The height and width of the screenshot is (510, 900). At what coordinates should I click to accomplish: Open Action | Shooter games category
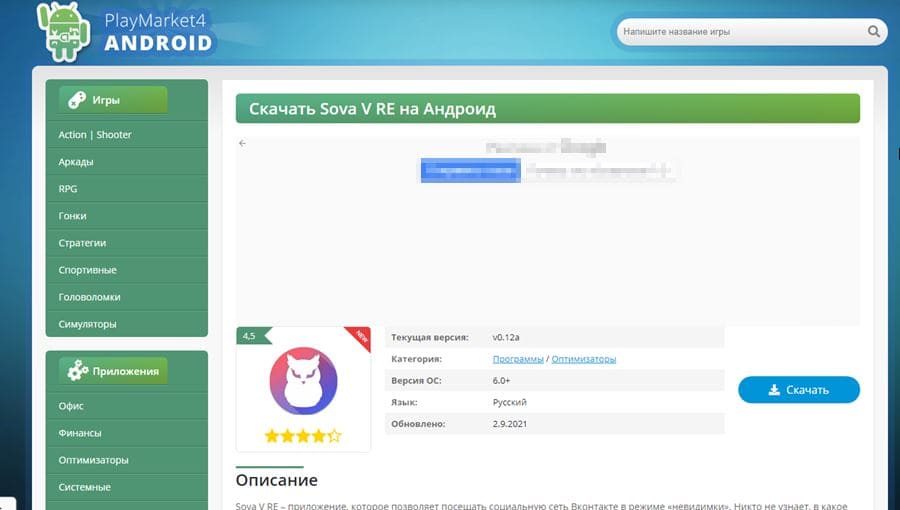point(127,134)
